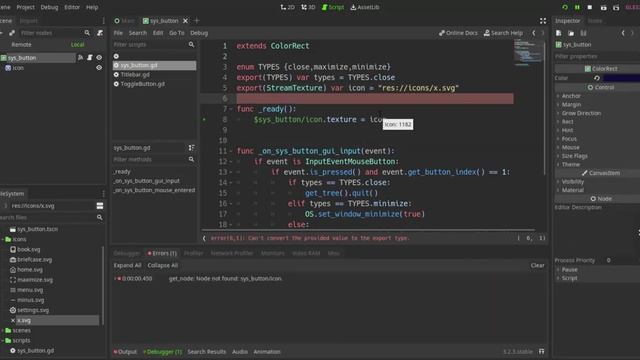The width and height of the screenshot is (640, 360).
Task: Open the Editor menu
Action: coord(72,7)
